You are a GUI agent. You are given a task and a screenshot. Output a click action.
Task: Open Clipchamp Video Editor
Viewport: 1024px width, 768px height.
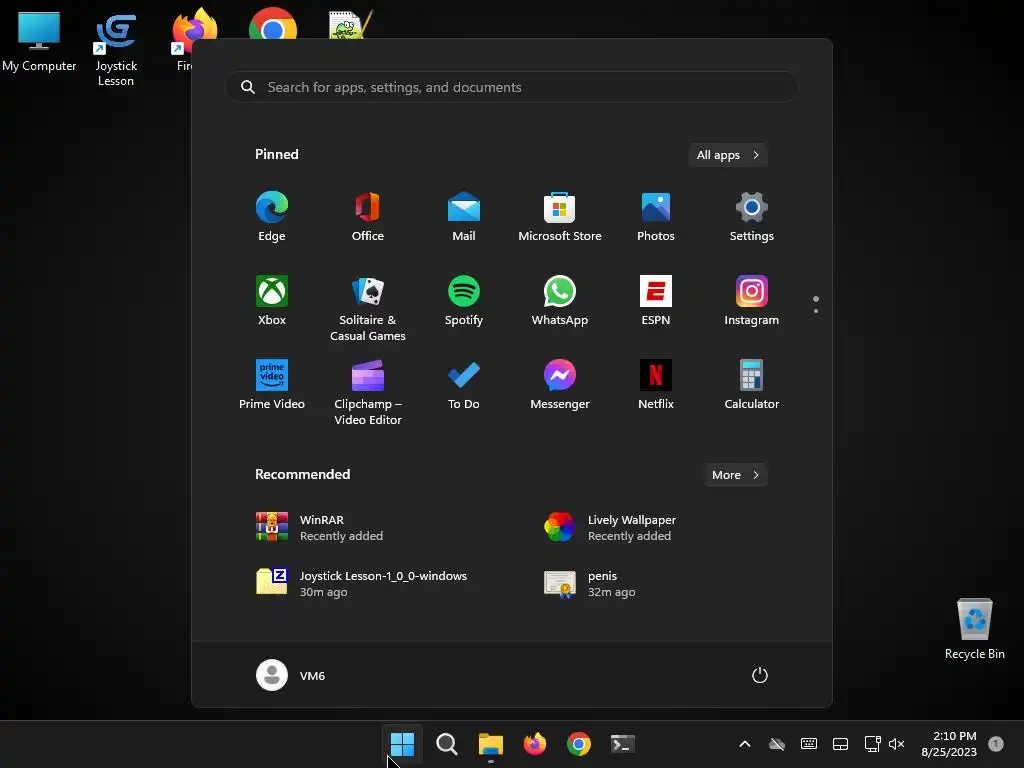[368, 392]
